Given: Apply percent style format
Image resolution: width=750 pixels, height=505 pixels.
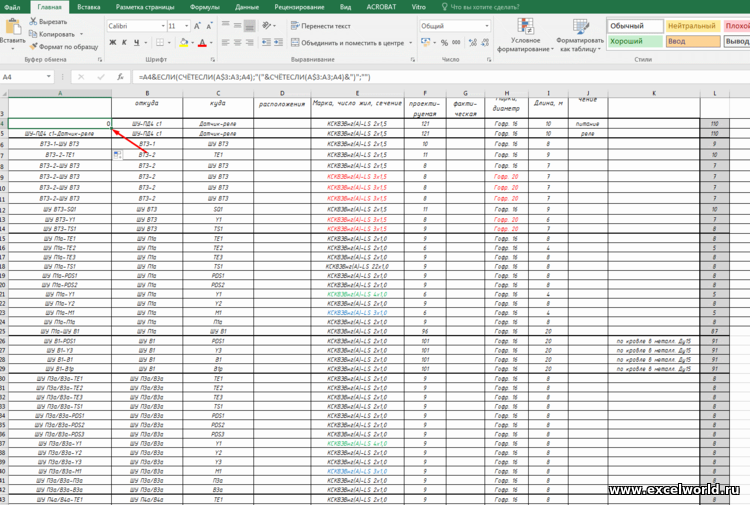Looking at the screenshot, I should (x=444, y=43).
